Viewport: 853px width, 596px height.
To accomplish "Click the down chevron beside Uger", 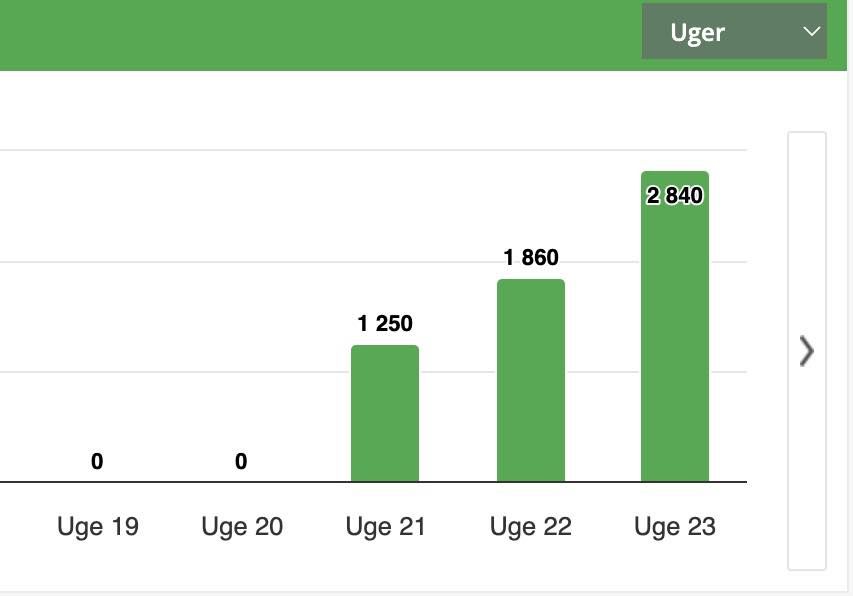I will 811,32.
